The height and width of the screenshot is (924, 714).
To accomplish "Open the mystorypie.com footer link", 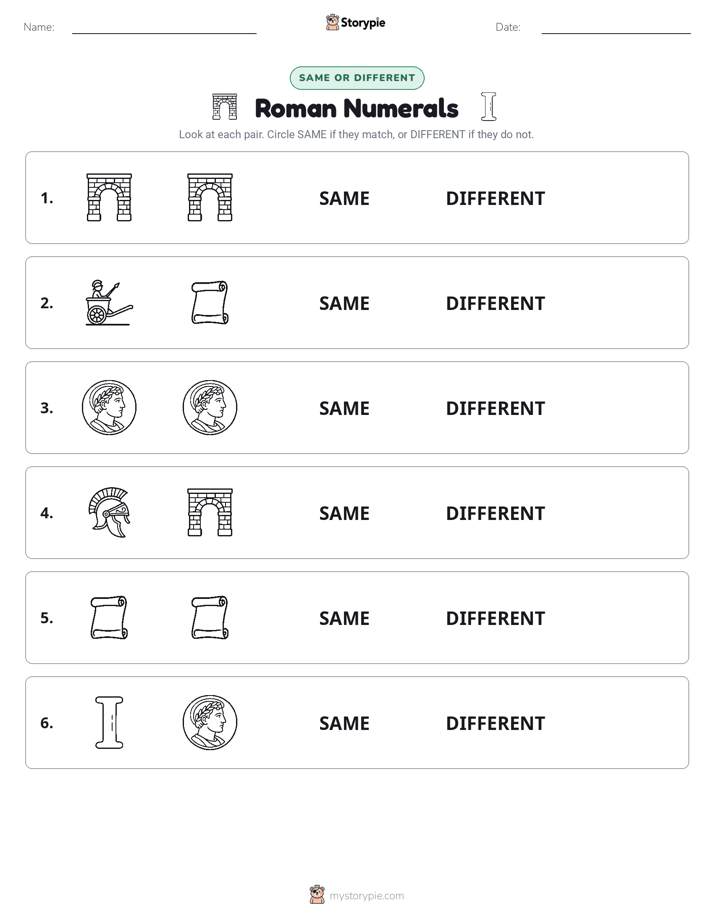I will [366, 896].
